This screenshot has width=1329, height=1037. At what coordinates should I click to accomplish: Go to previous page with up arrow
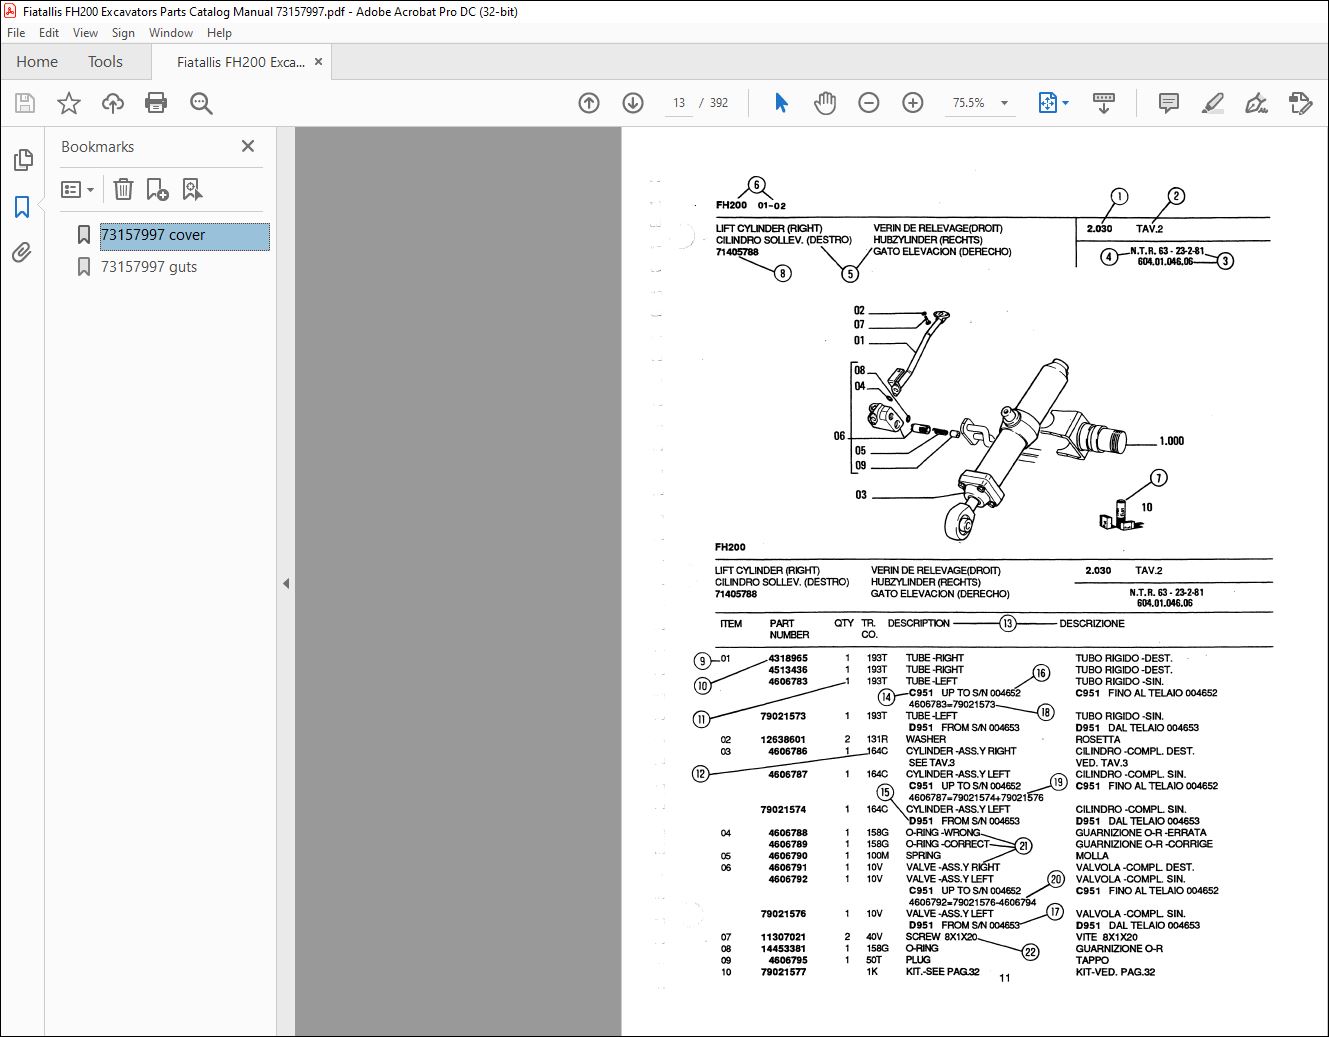(x=589, y=103)
